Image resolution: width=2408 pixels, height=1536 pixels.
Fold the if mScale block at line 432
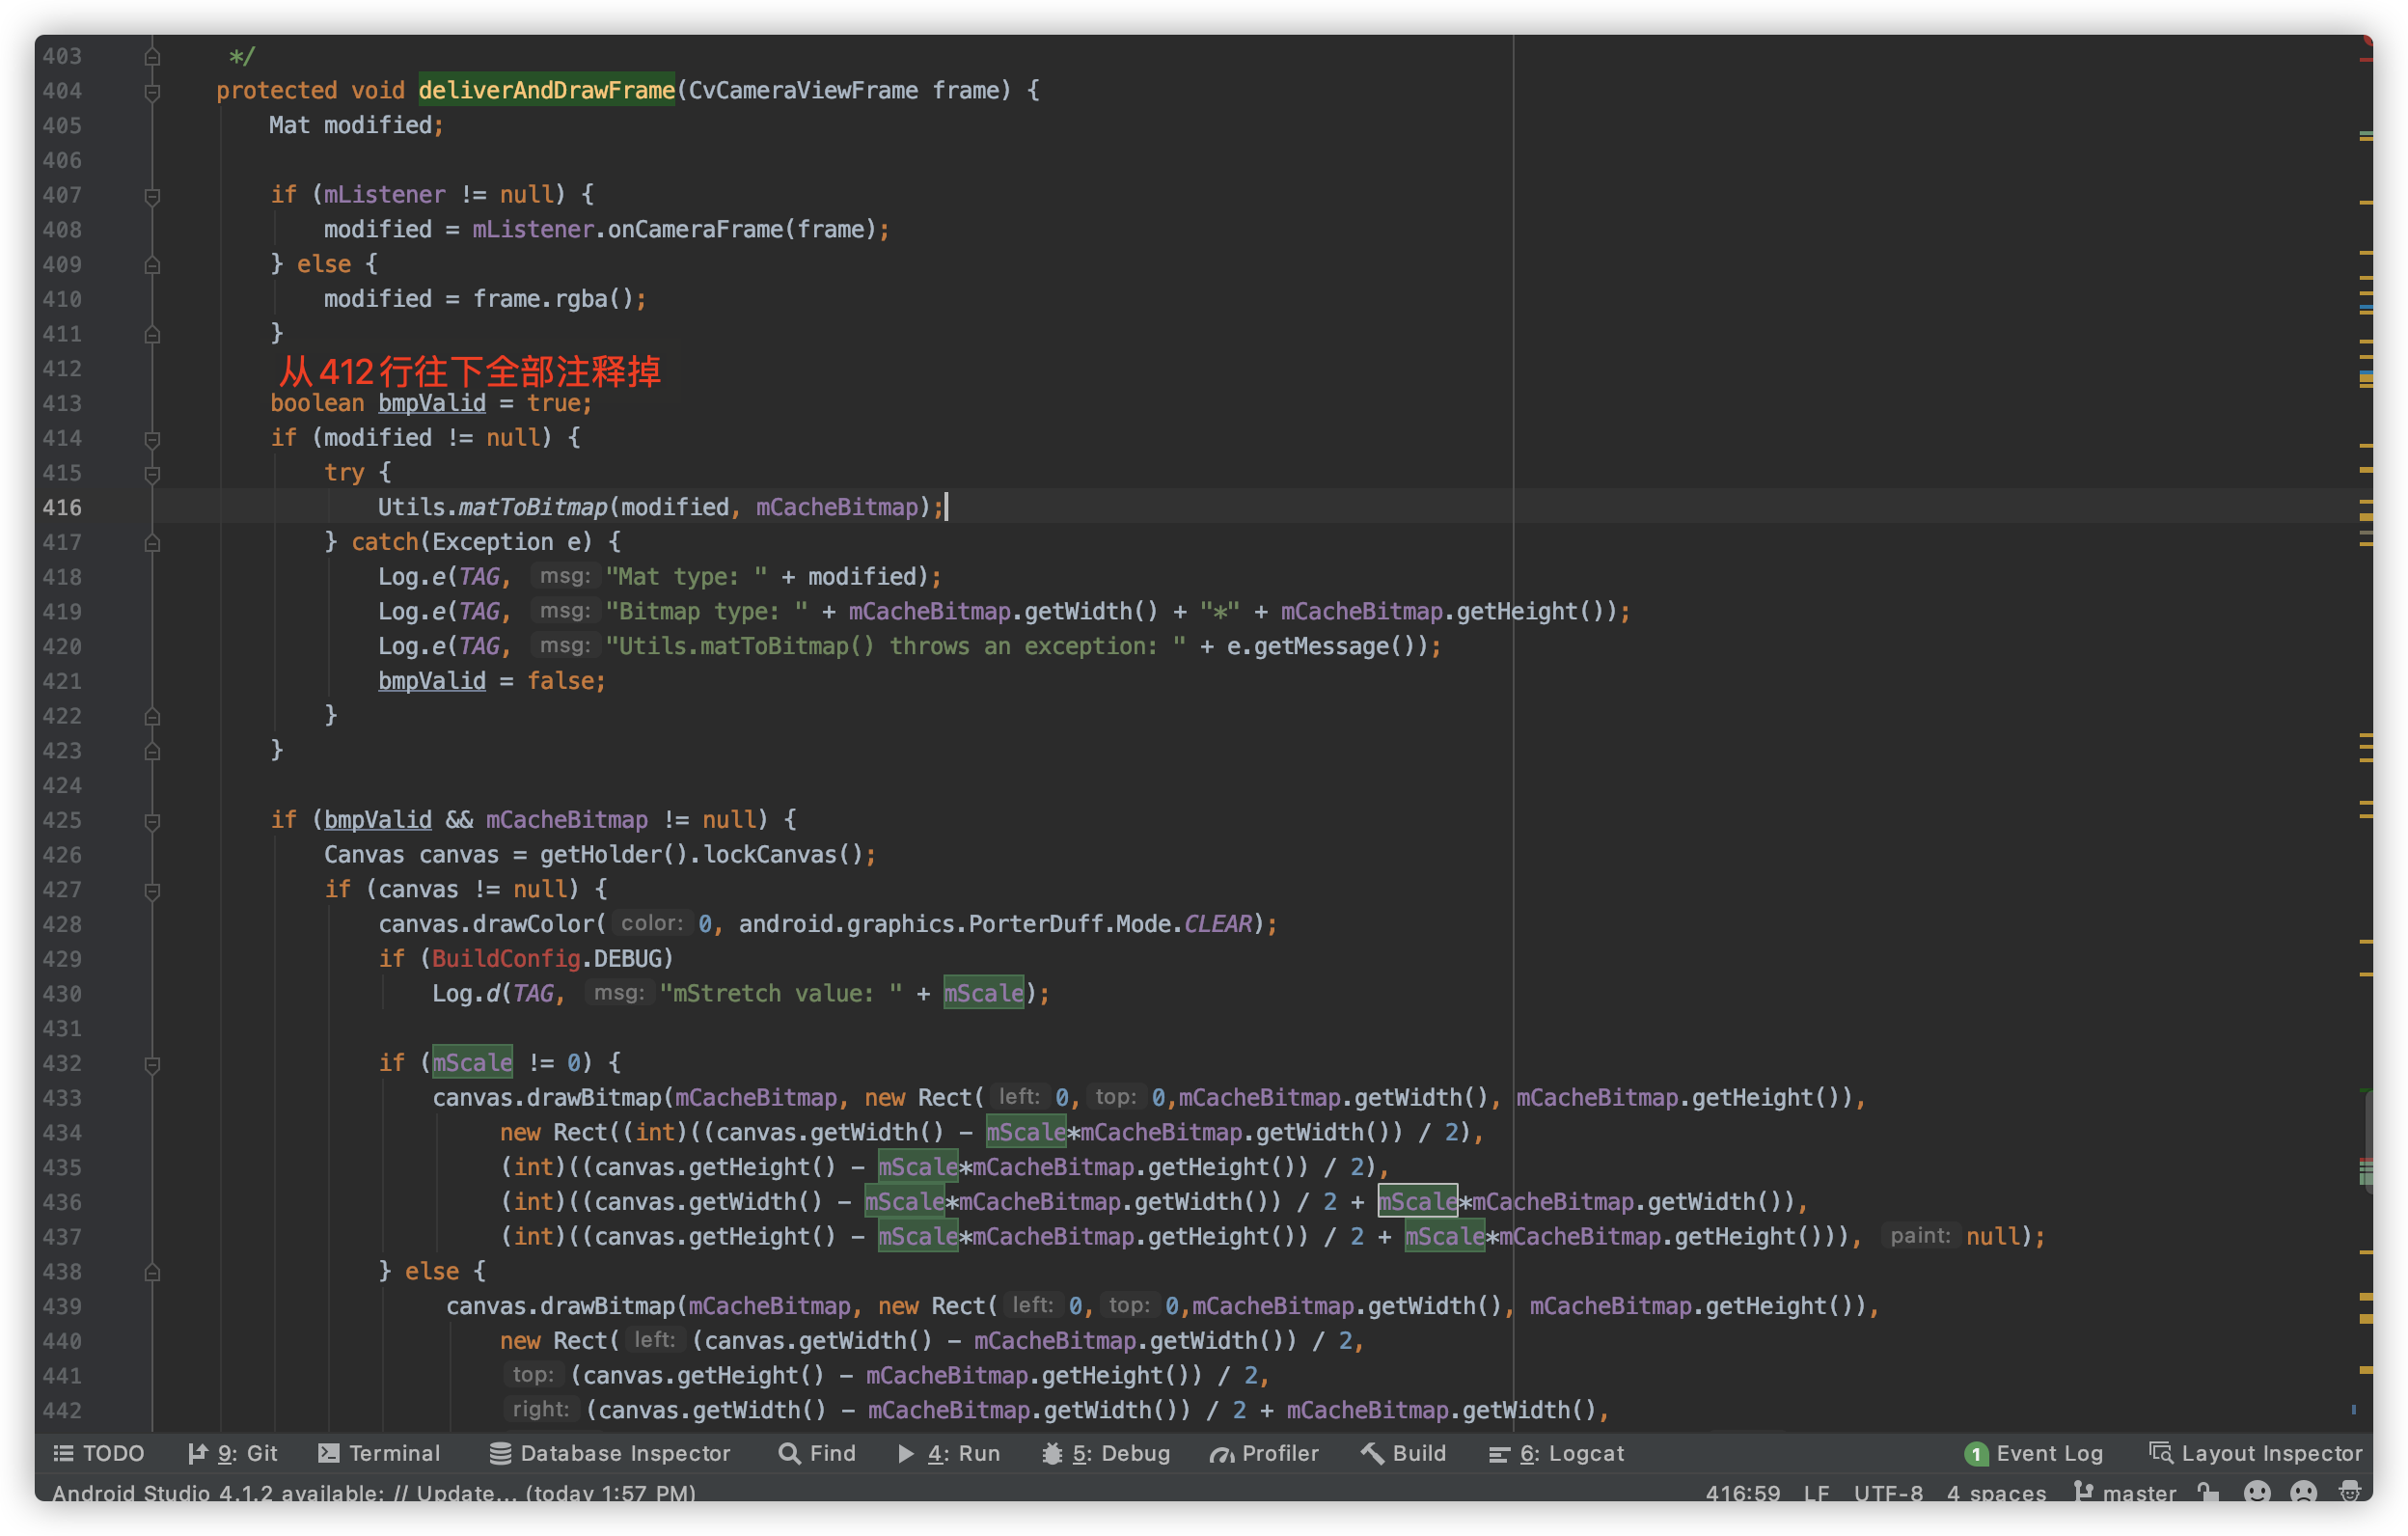(152, 1064)
